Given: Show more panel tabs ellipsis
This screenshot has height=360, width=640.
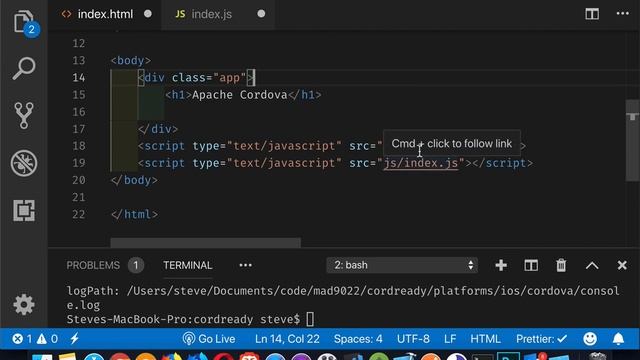Looking at the screenshot, I should [x=245, y=265].
